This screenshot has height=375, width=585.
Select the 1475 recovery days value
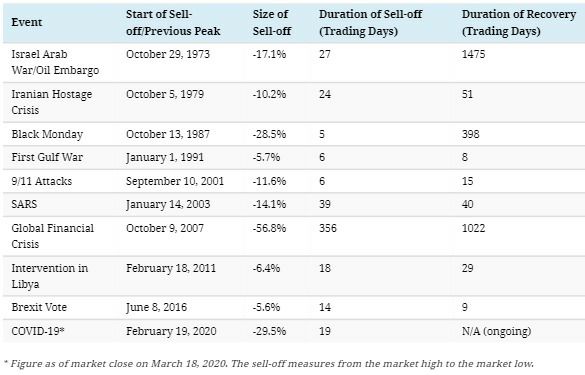[473, 54]
